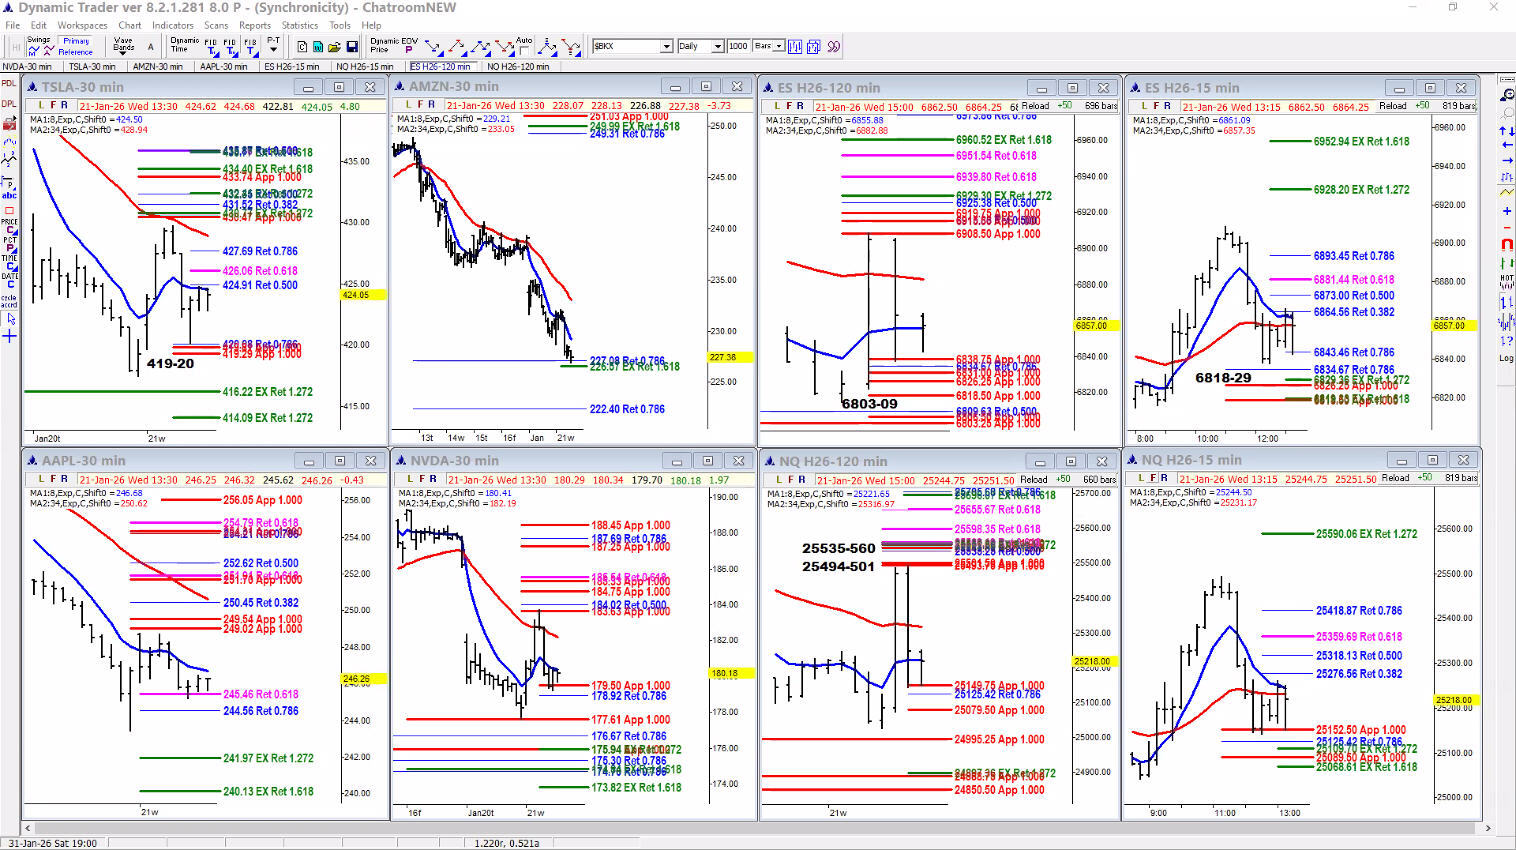Click the open folder toolbar icon
This screenshot has width=1516, height=850.
[x=335, y=47]
